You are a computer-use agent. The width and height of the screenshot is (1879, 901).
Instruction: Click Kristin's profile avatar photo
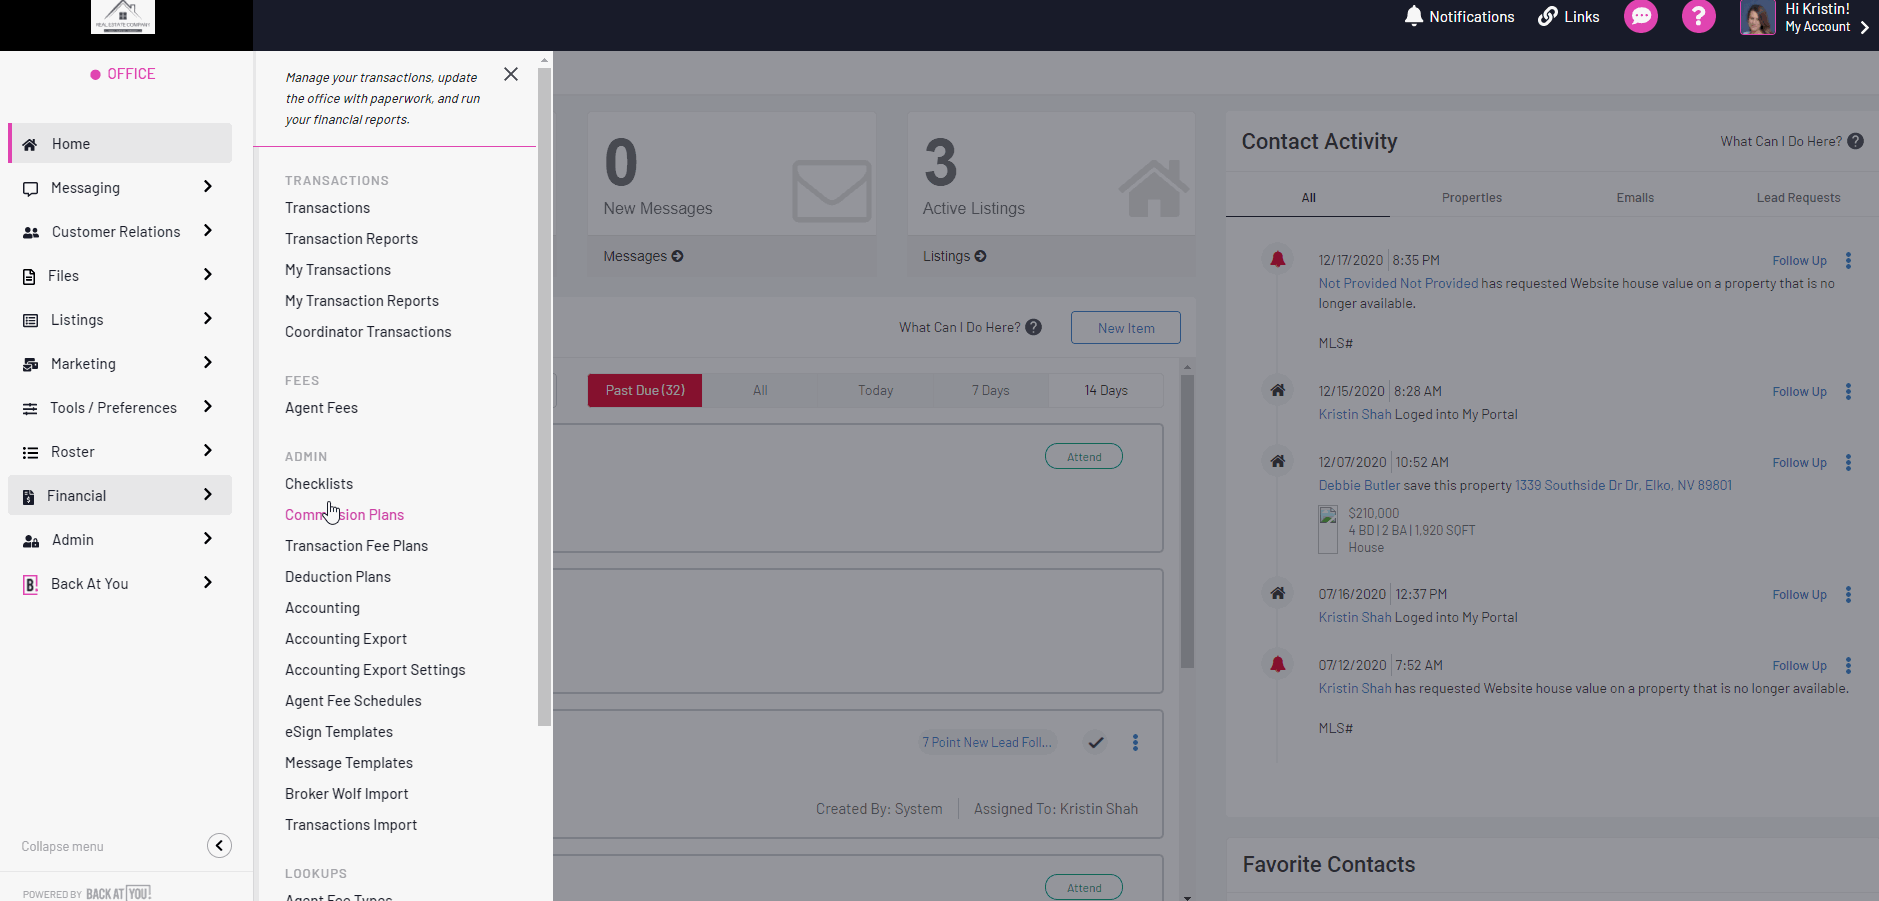click(x=1757, y=17)
